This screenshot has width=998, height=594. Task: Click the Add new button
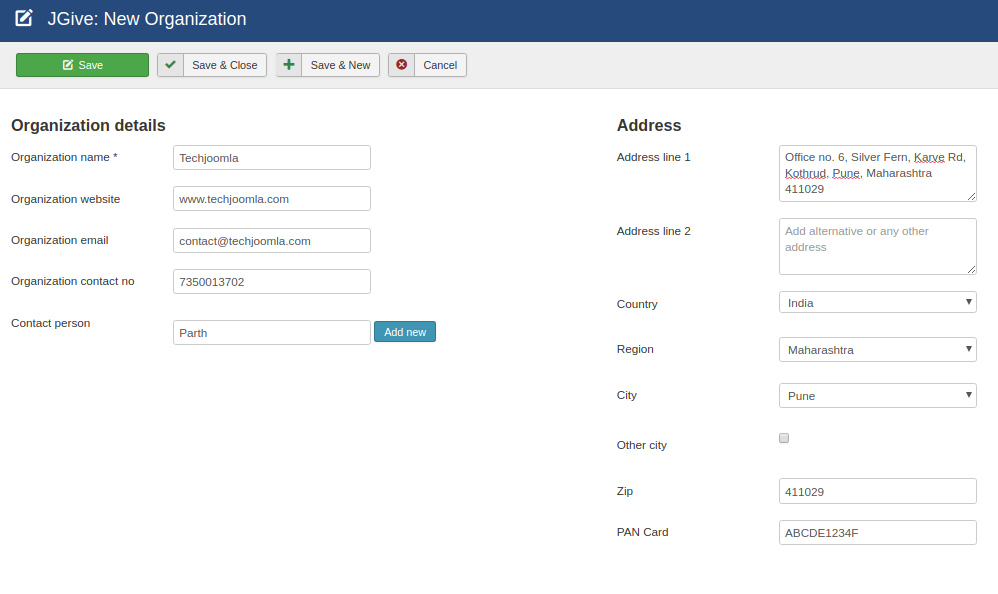[x=405, y=332]
